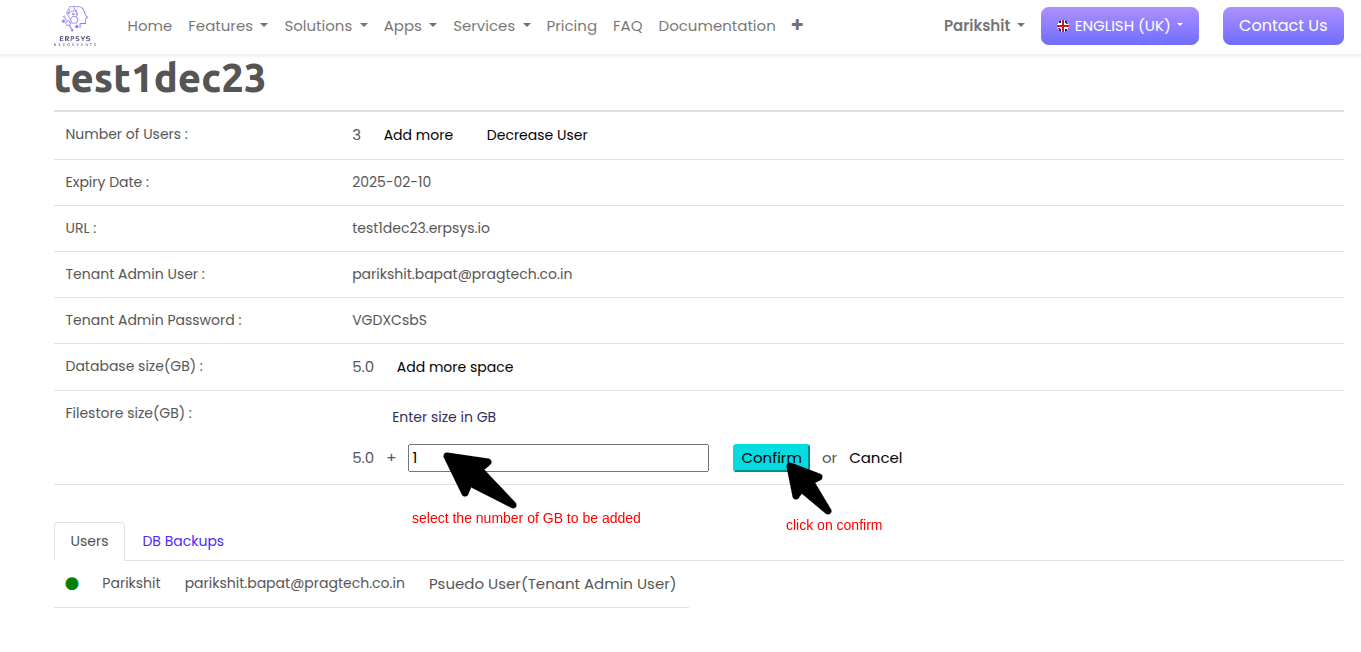Expand the Services dropdown

[x=491, y=26]
